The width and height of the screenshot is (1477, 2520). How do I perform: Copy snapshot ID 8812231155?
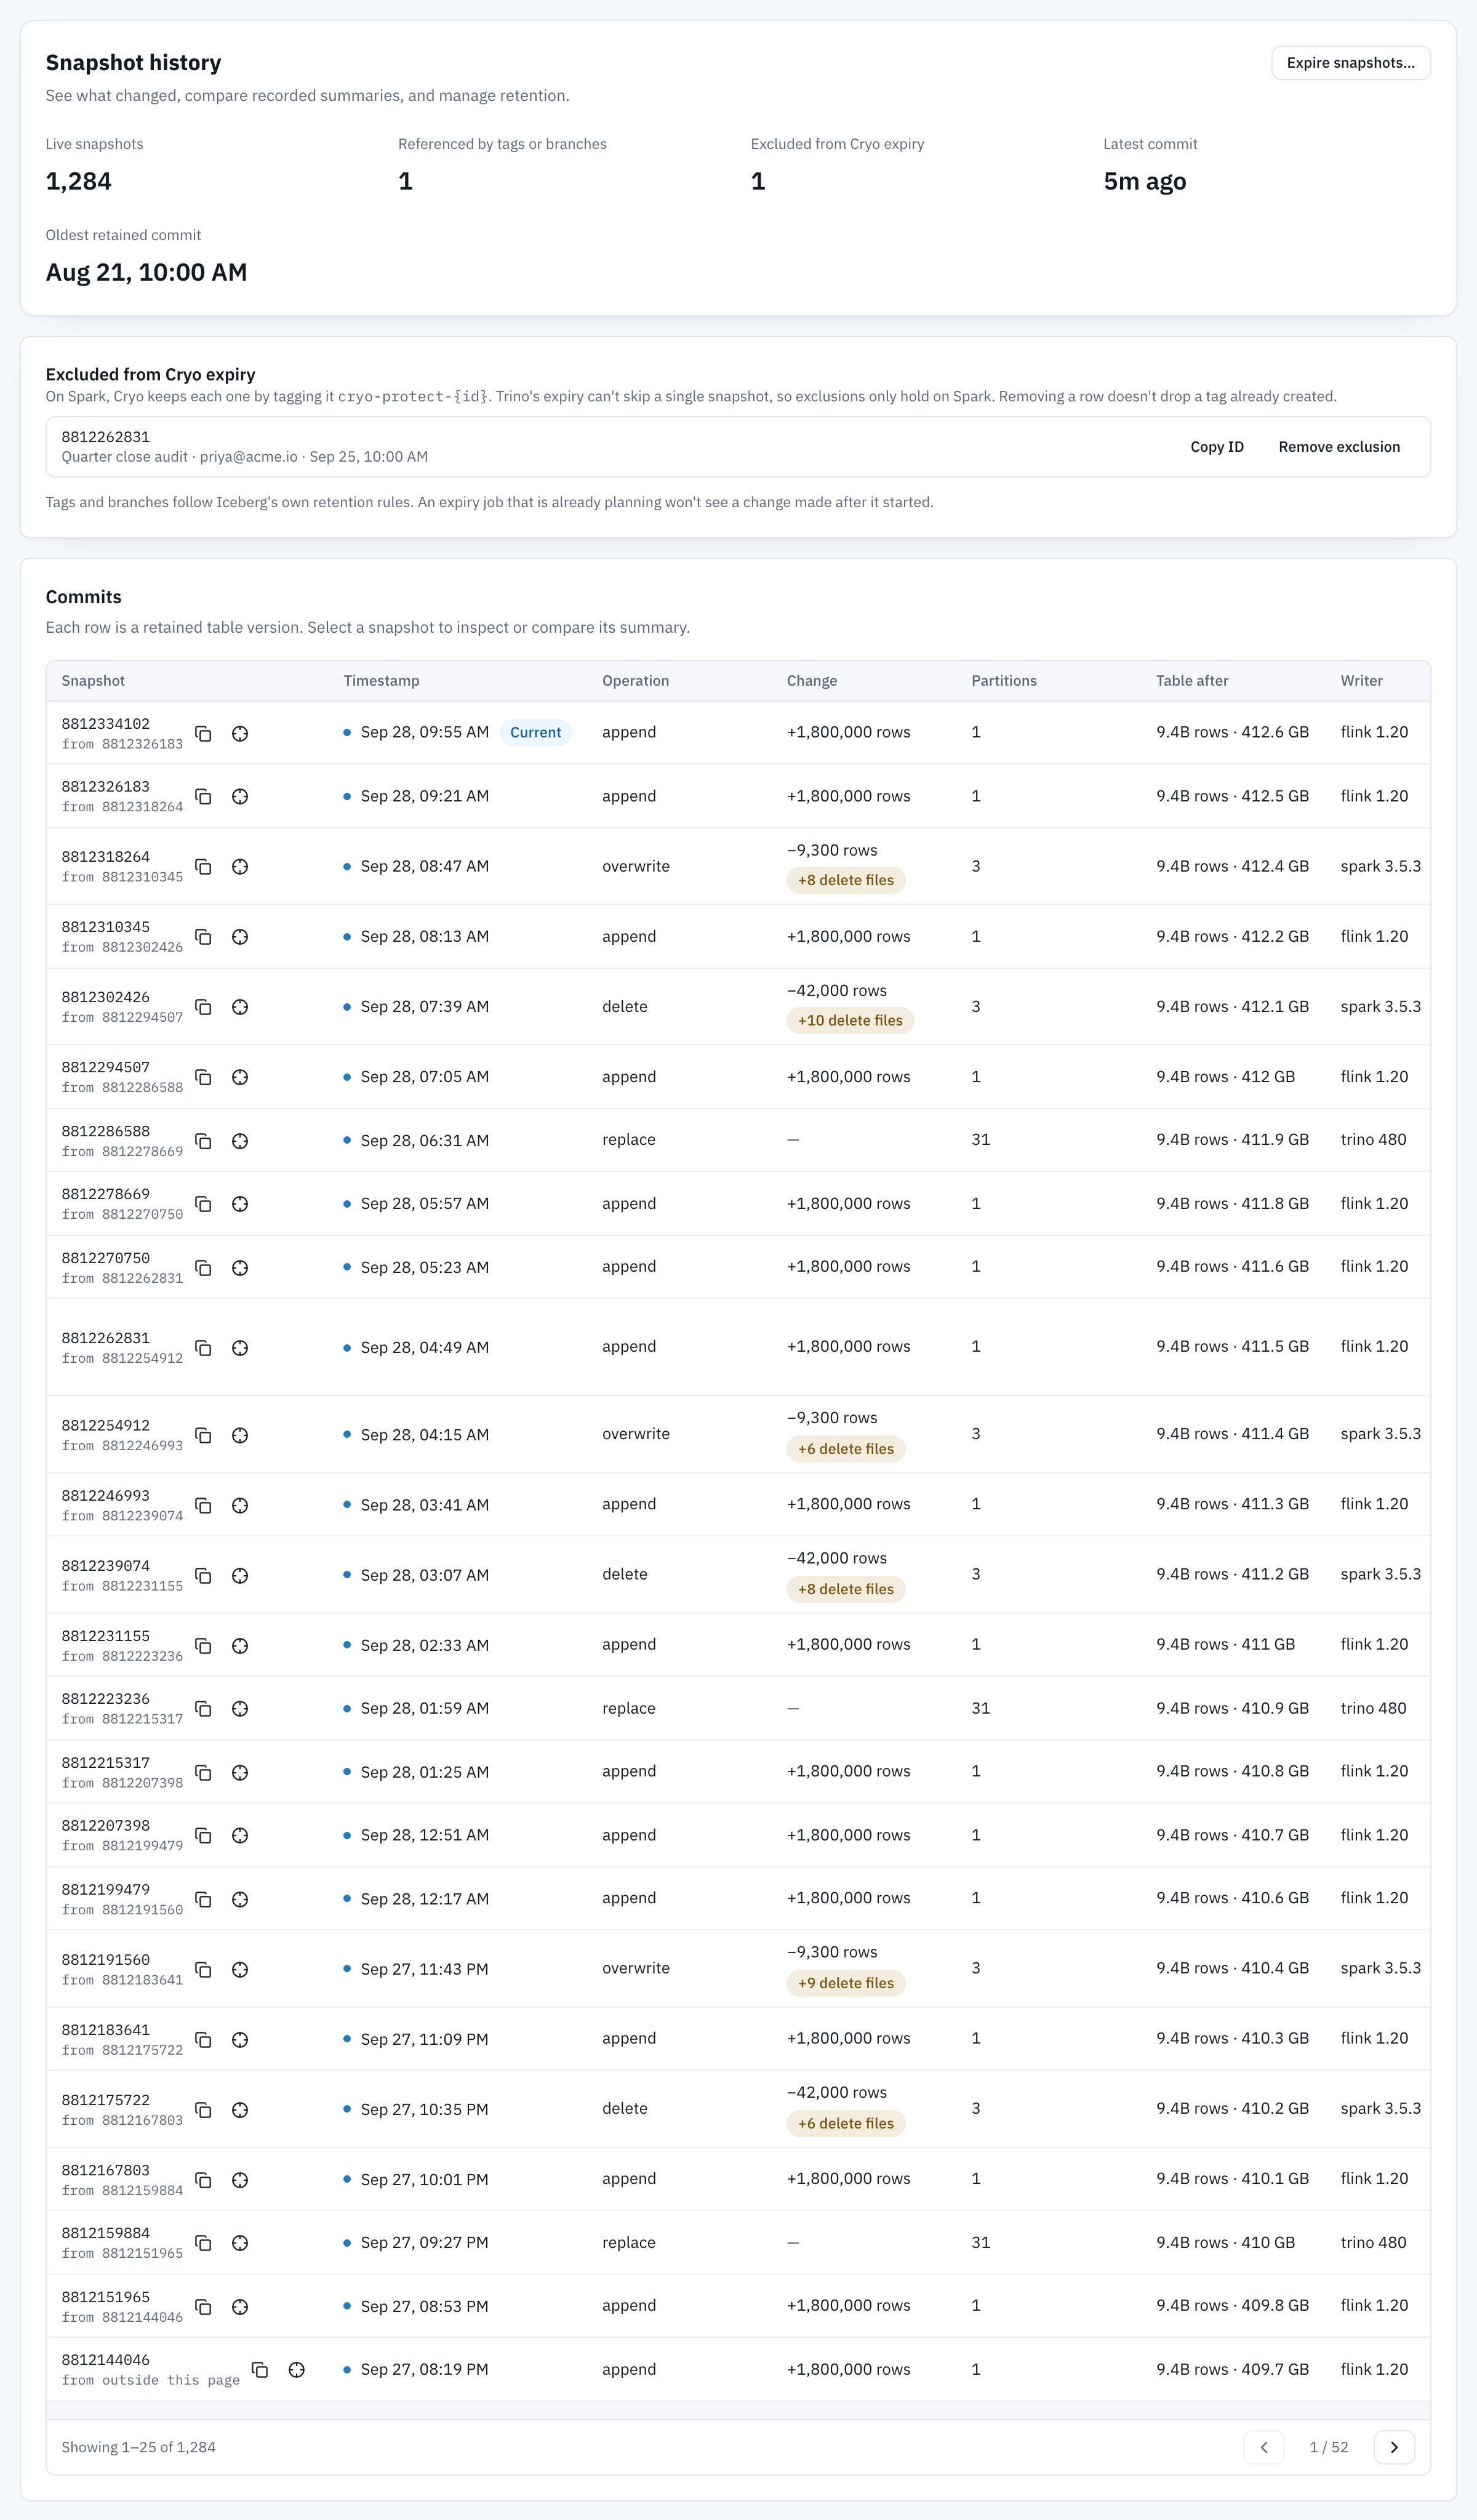203,1645
